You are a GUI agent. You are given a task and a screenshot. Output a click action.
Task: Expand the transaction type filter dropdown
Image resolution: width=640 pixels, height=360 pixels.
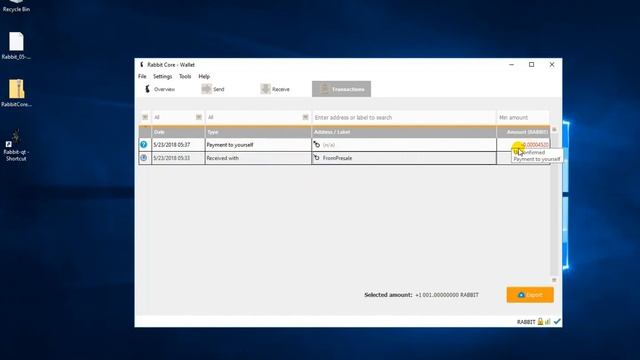click(258, 118)
